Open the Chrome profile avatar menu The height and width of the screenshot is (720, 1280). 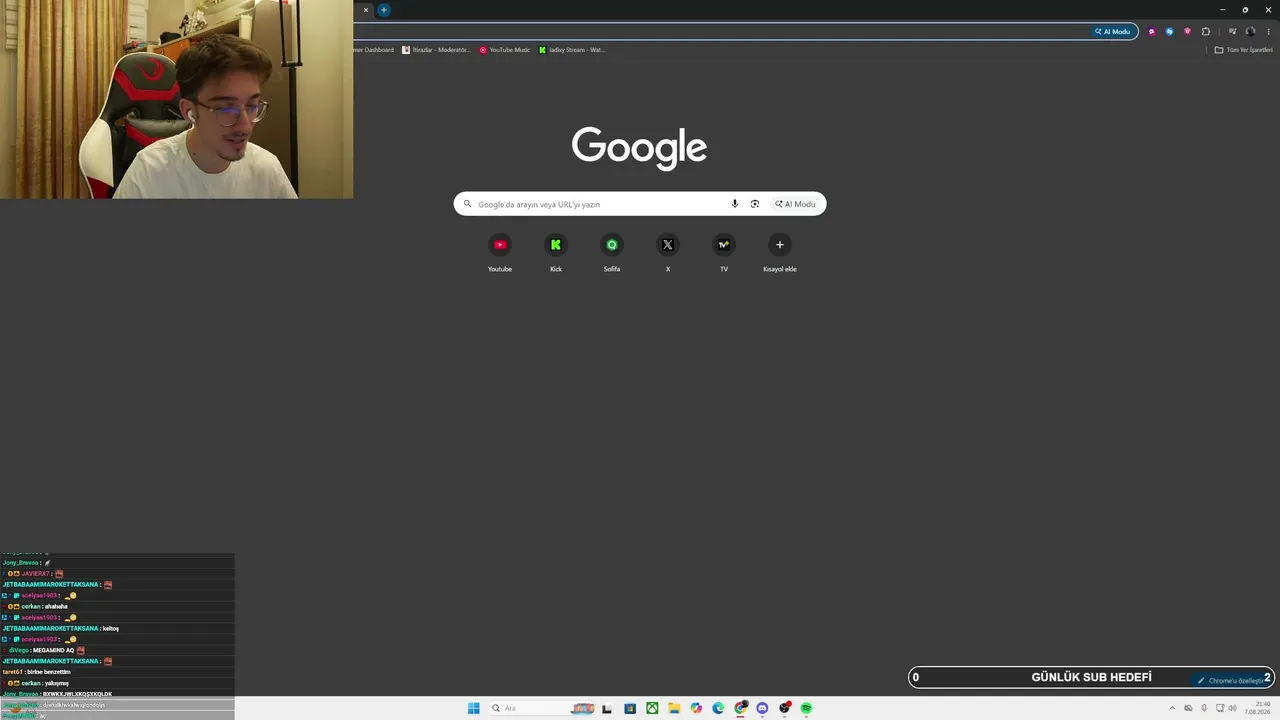pyautogui.click(x=1250, y=31)
